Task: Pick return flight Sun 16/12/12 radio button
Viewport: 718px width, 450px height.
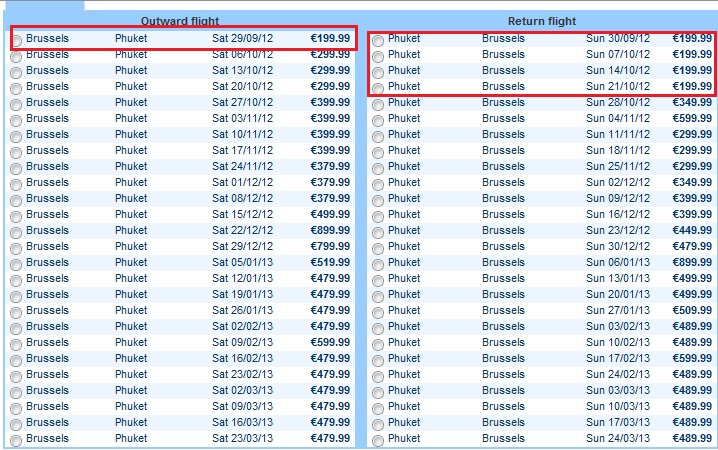Action: (x=378, y=217)
